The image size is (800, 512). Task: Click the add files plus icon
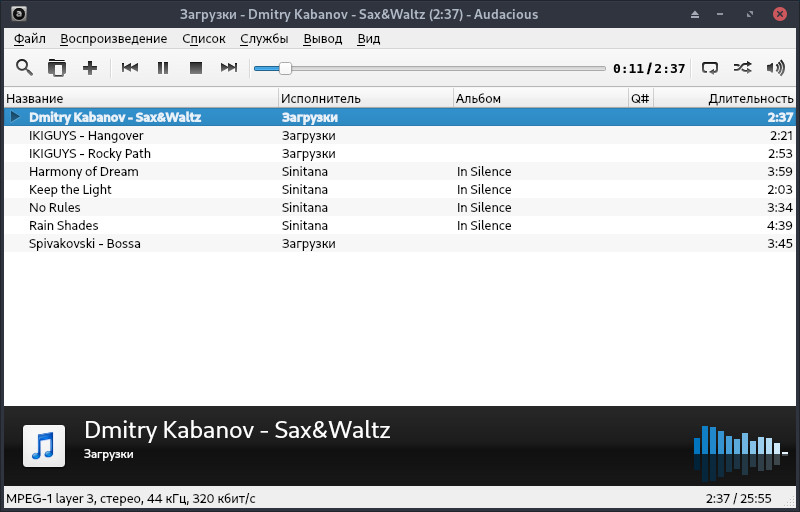click(90, 67)
